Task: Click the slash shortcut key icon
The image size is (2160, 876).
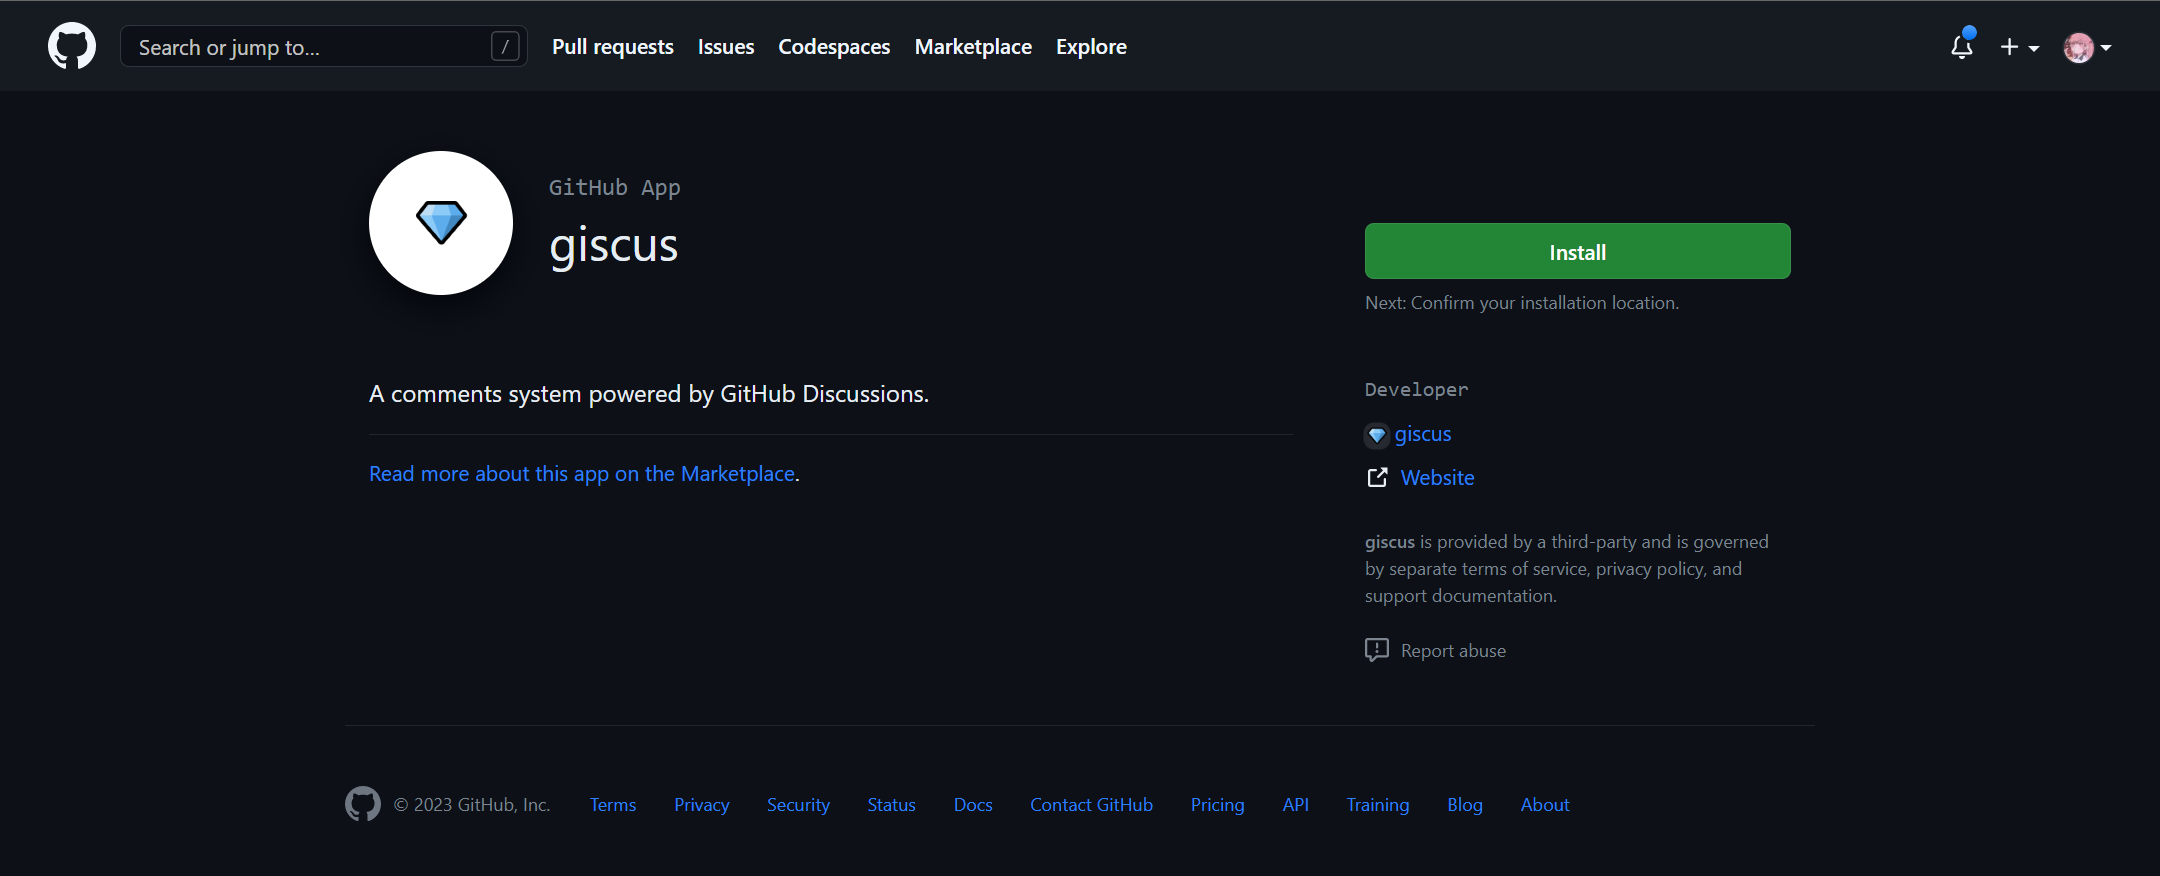Action: pyautogui.click(x=505, y=46)
